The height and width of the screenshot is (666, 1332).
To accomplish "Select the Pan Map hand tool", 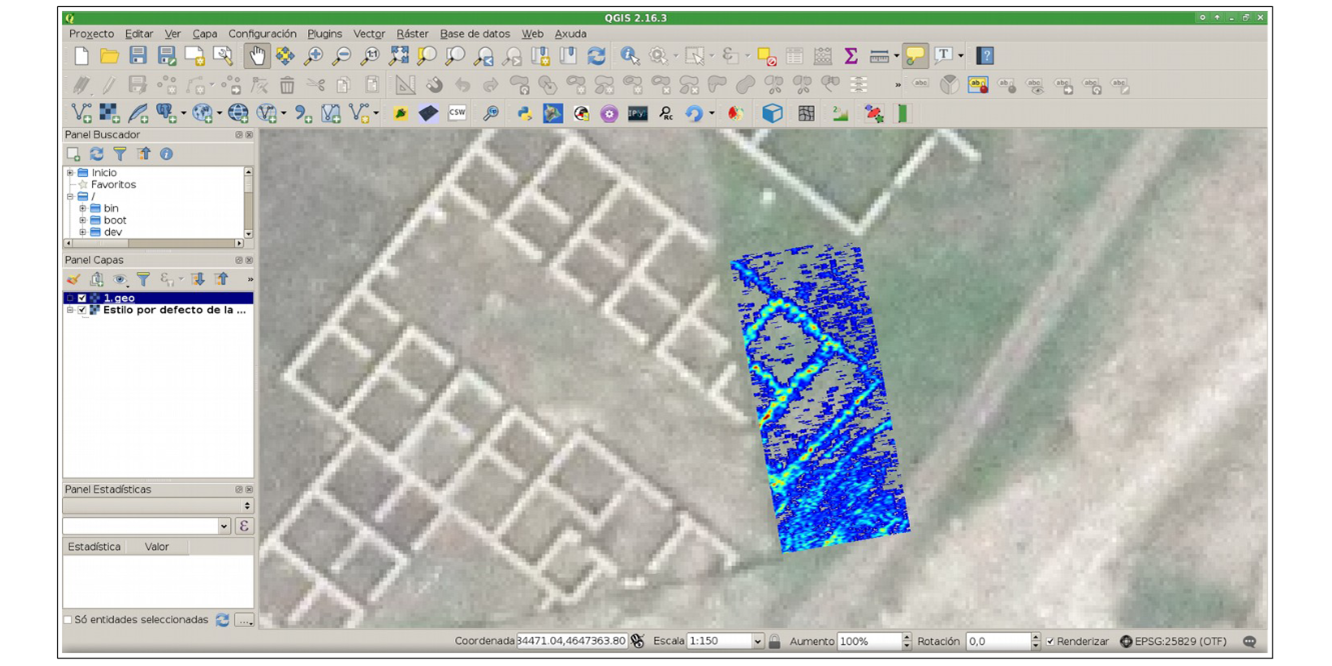I will click(257, 56).
